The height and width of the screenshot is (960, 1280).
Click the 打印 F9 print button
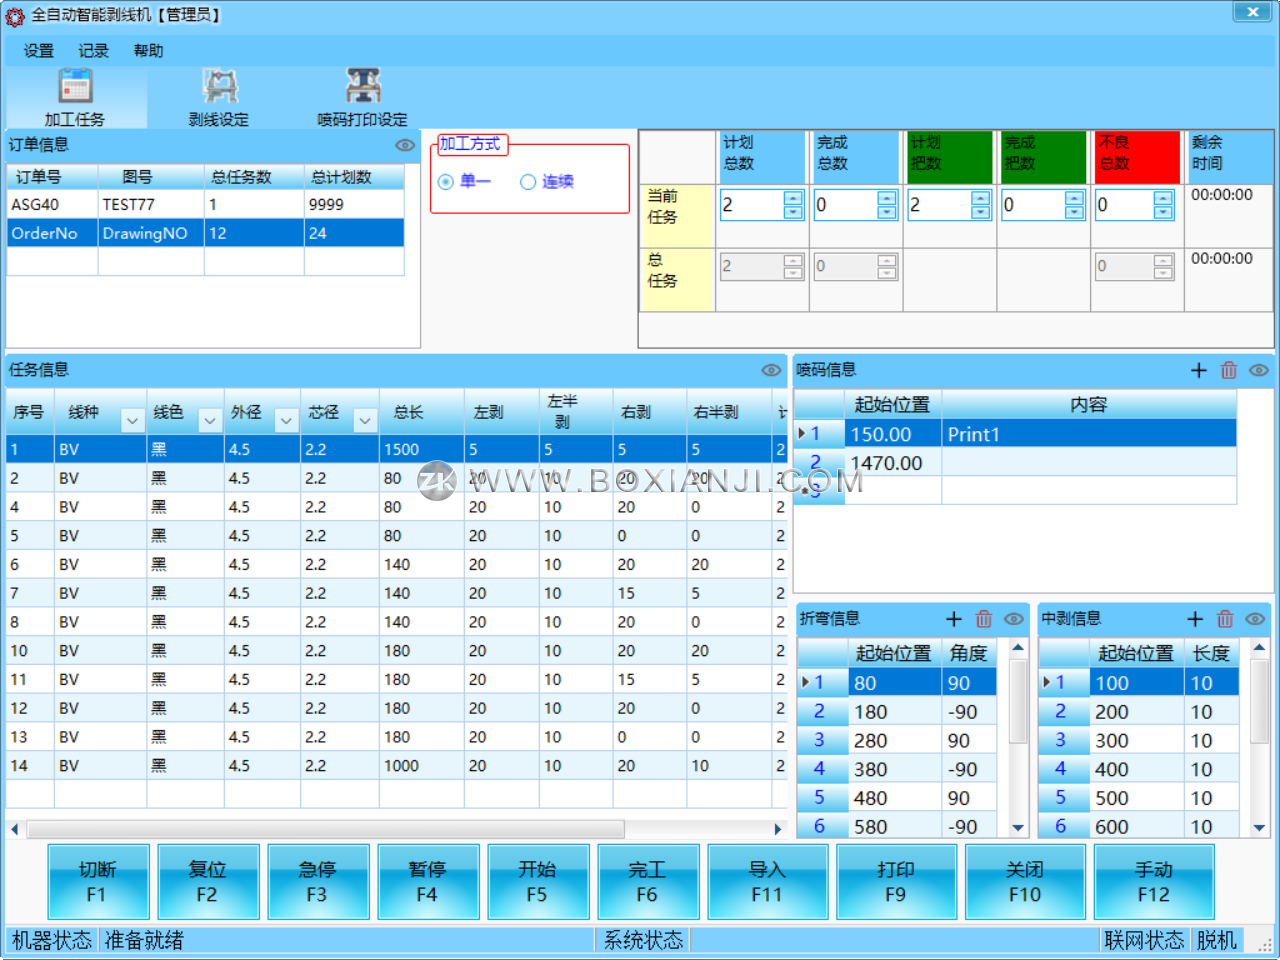tap(896, 882)
